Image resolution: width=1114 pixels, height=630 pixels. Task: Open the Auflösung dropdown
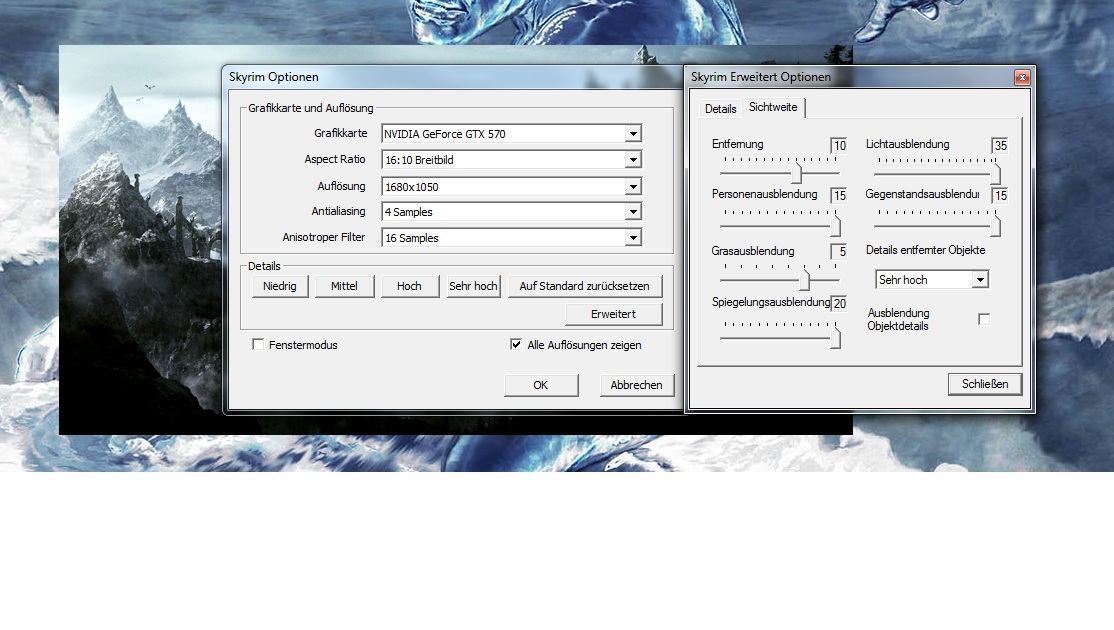[x=512, y=187]
